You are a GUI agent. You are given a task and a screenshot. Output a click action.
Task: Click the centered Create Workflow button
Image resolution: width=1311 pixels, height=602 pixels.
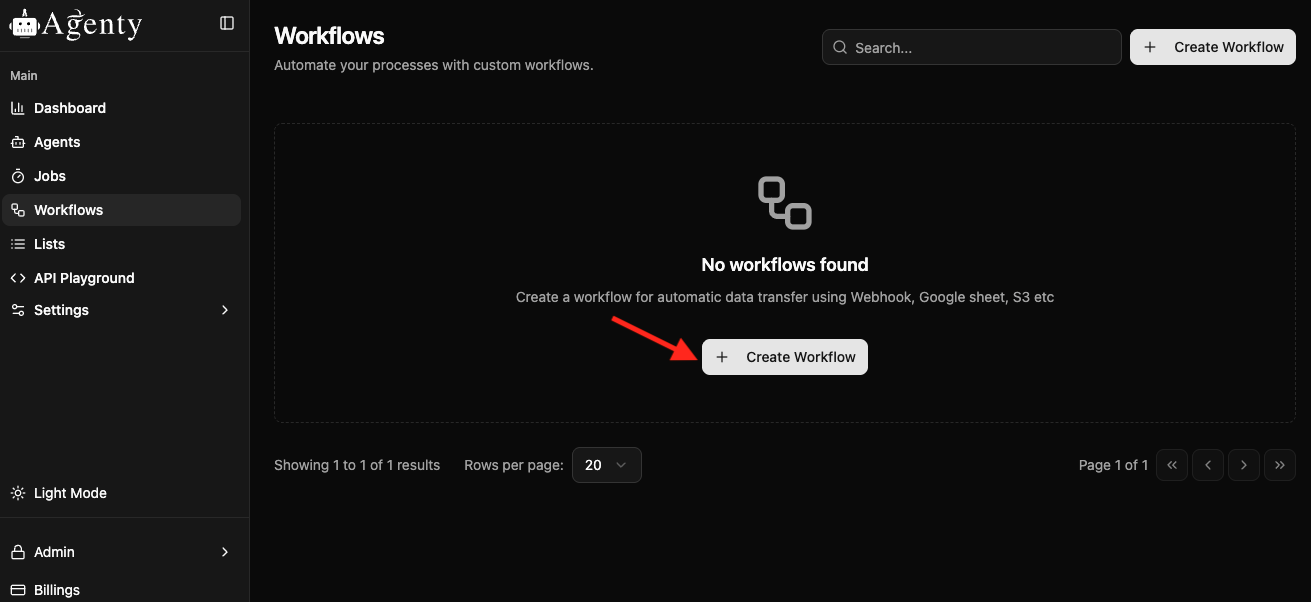[x=785, y=357]
